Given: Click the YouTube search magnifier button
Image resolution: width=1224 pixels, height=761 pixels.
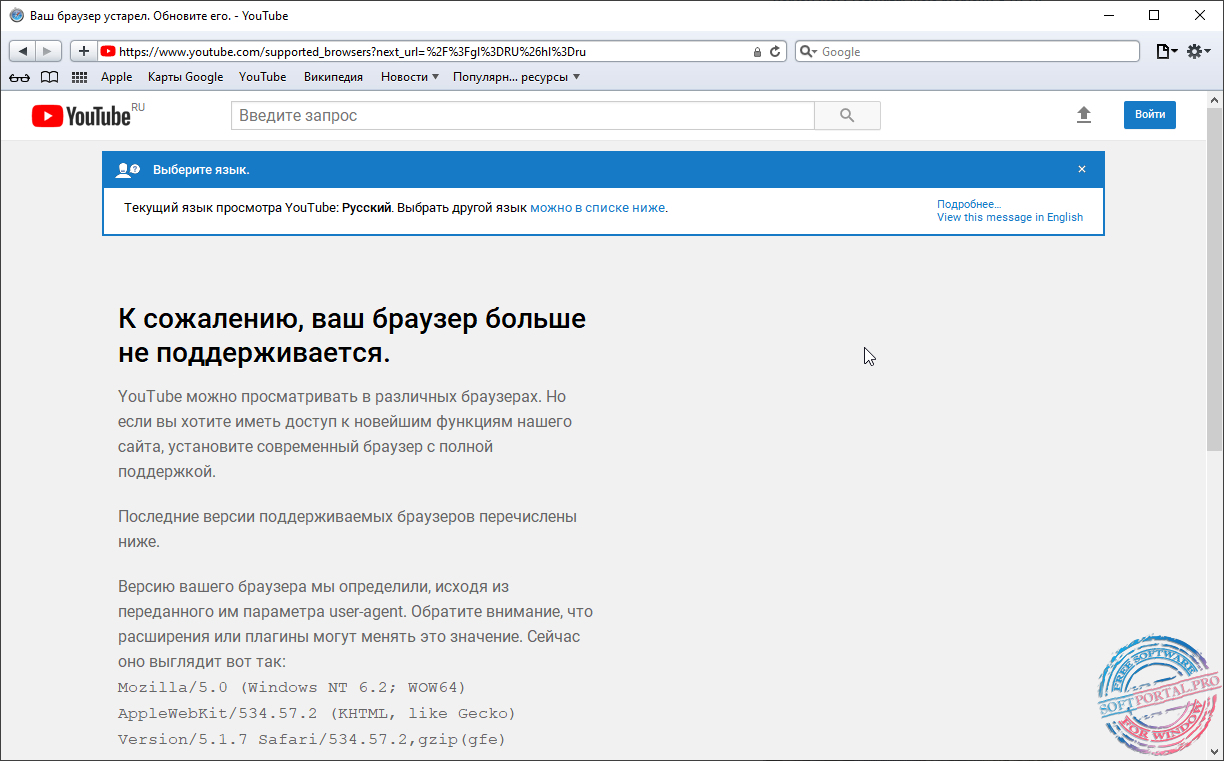Looking at the screenshot, I should [x=847, y=116].
